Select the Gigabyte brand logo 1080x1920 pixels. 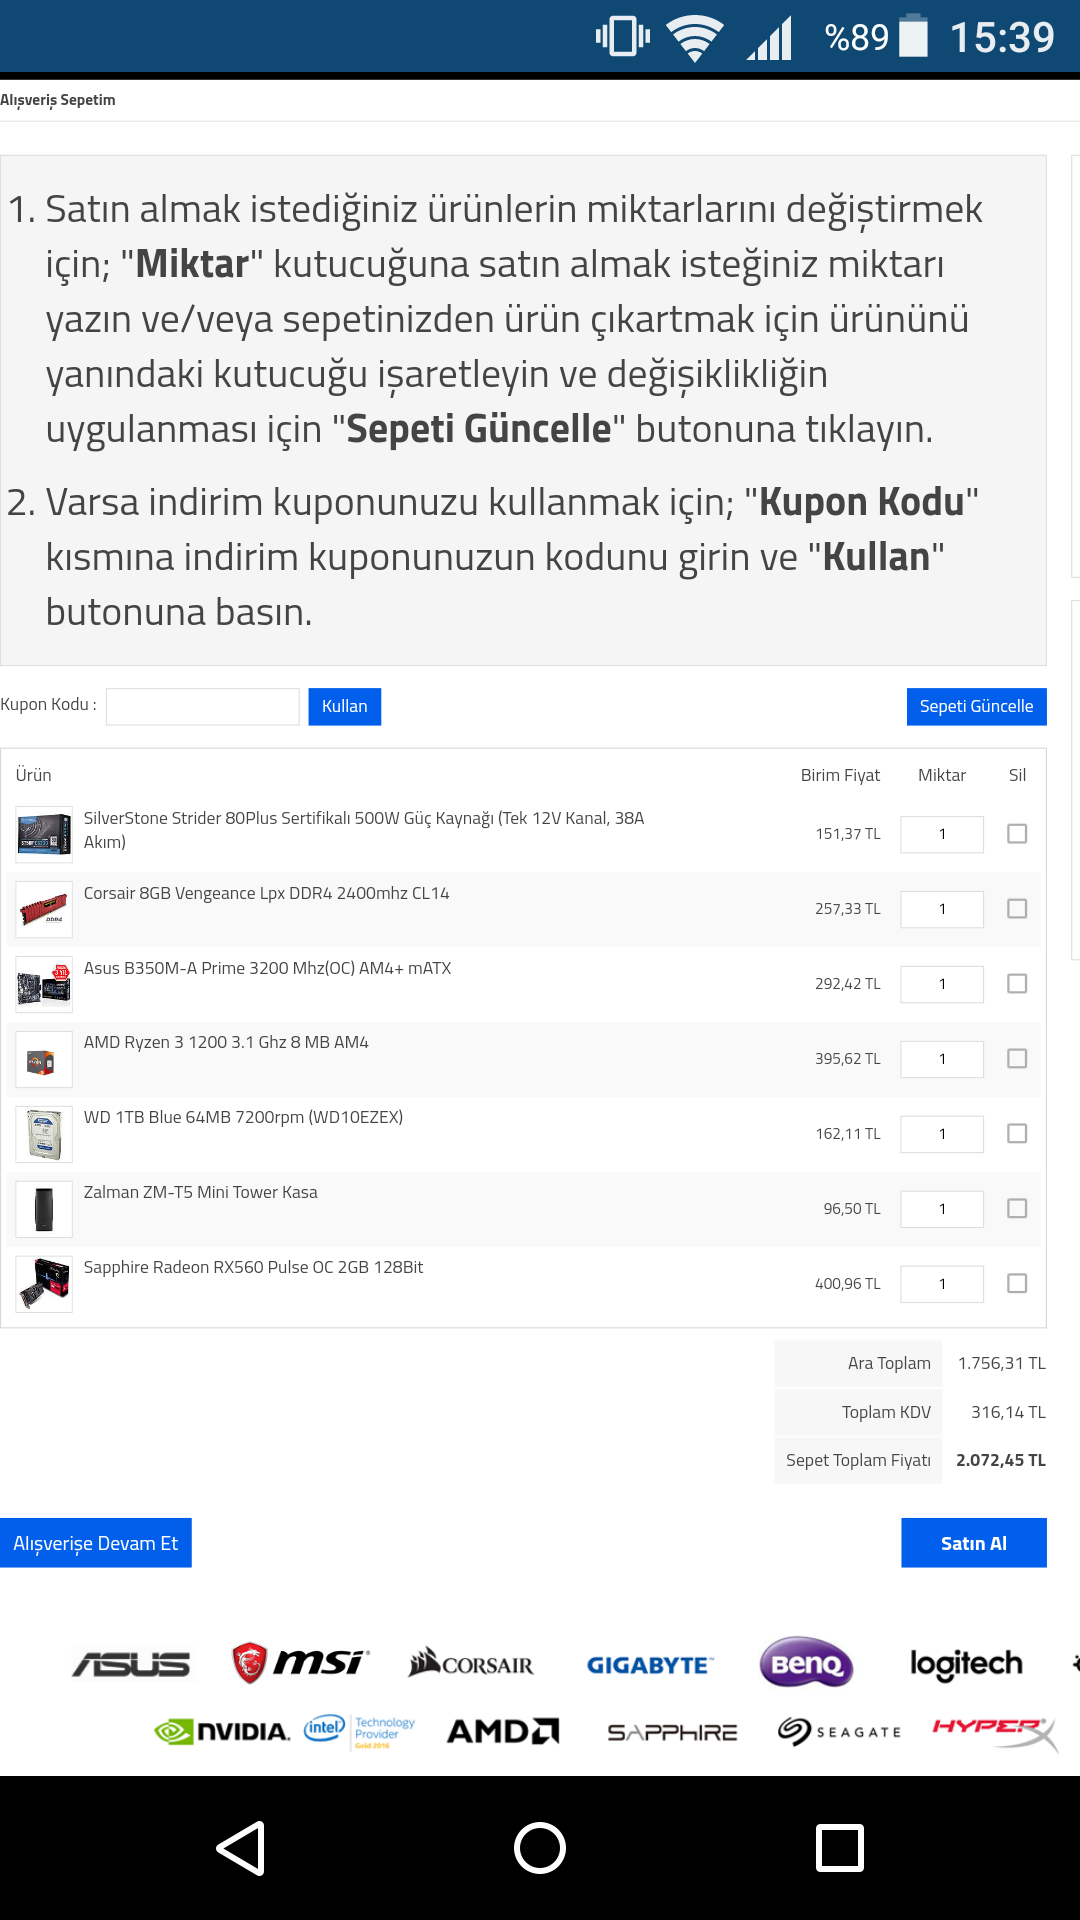click(649, 1665)
